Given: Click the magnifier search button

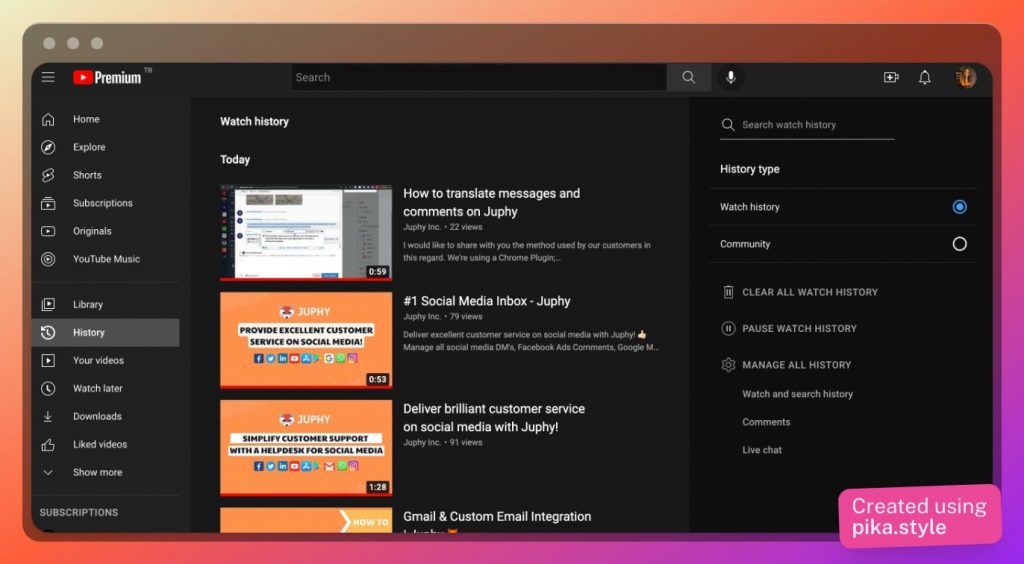Looking at the screenshot, I should point(688,77).
